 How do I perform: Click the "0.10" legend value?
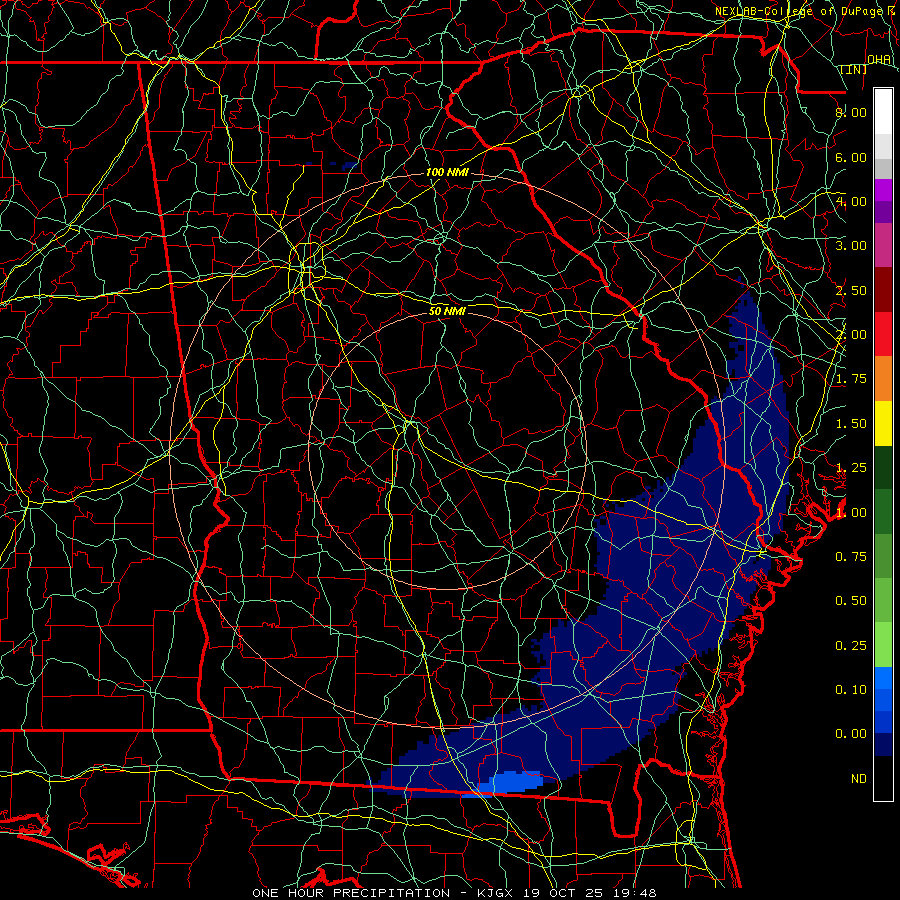point(851,690)
